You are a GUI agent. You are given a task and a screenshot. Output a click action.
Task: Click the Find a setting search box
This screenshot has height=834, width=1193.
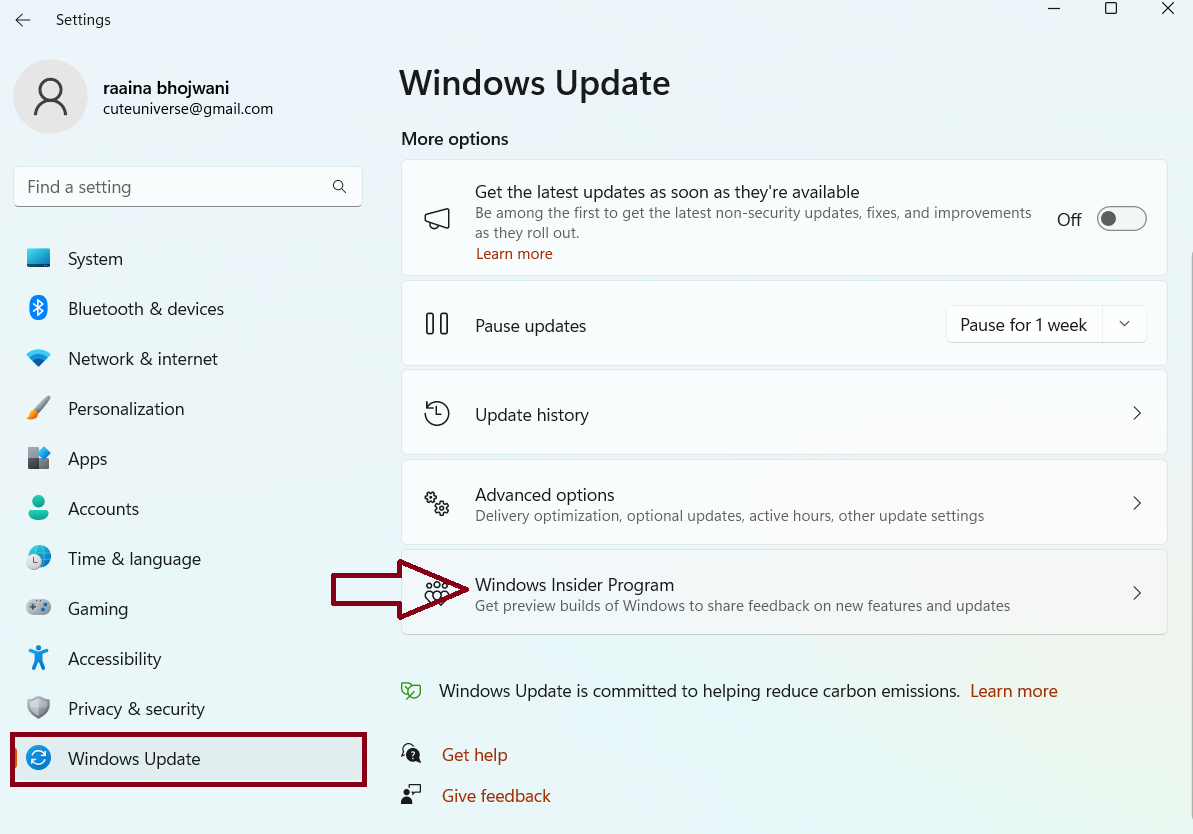(175, 187)
